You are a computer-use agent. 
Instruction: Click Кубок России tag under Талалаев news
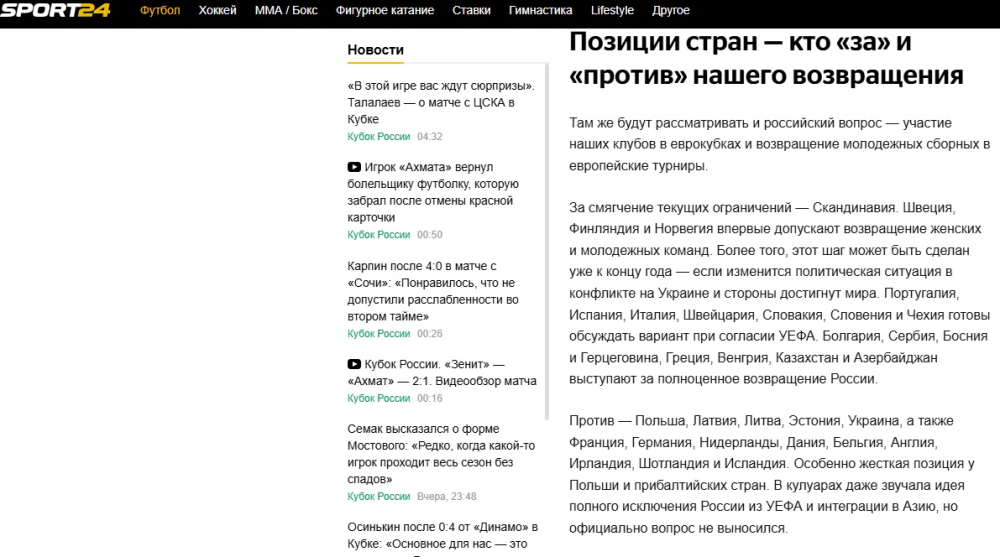click(378, 137)
